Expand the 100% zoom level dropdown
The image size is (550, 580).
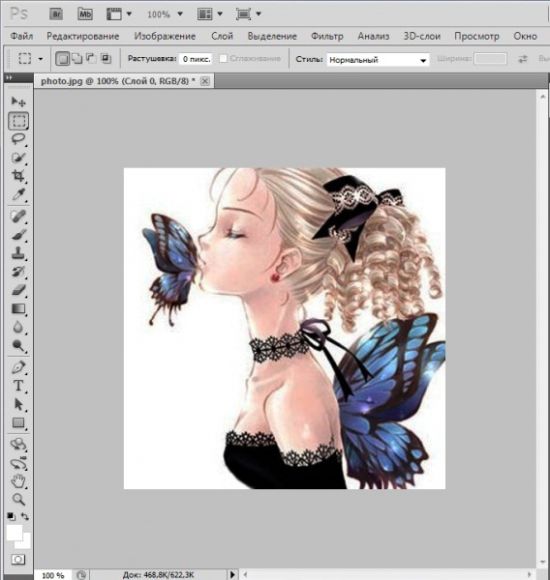[165, 14]
